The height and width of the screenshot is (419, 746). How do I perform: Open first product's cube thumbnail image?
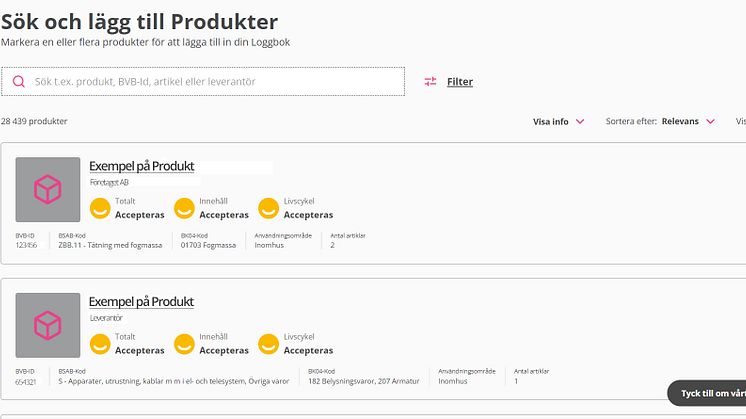click(x=48, y=189)
